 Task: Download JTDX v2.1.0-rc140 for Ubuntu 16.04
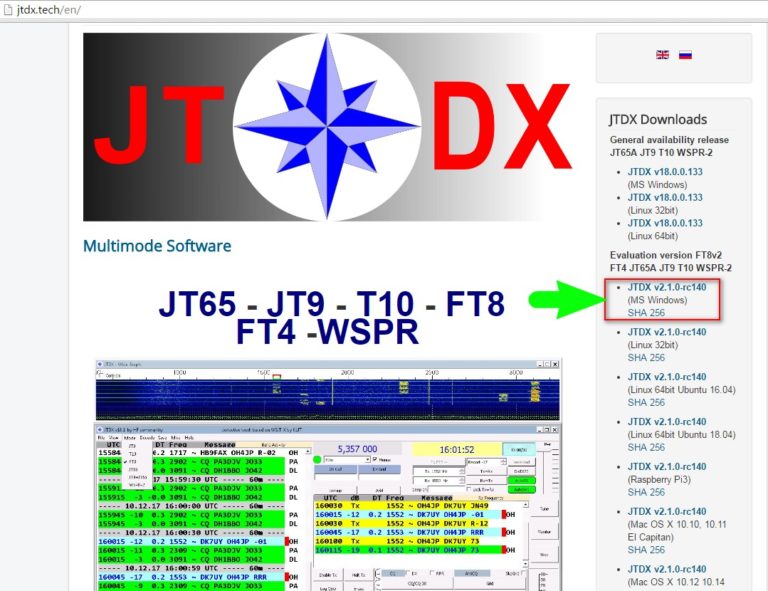click(x=667, y=377)
